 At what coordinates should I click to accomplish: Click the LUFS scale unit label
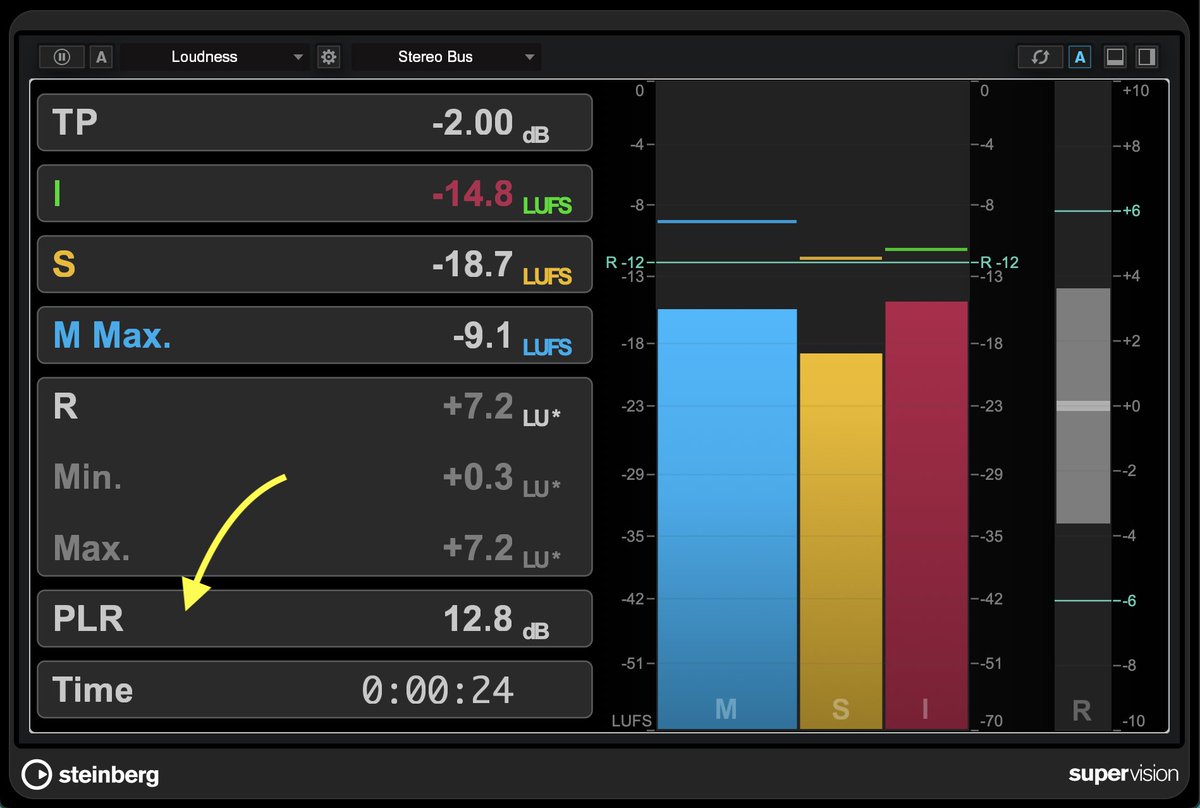632,720
